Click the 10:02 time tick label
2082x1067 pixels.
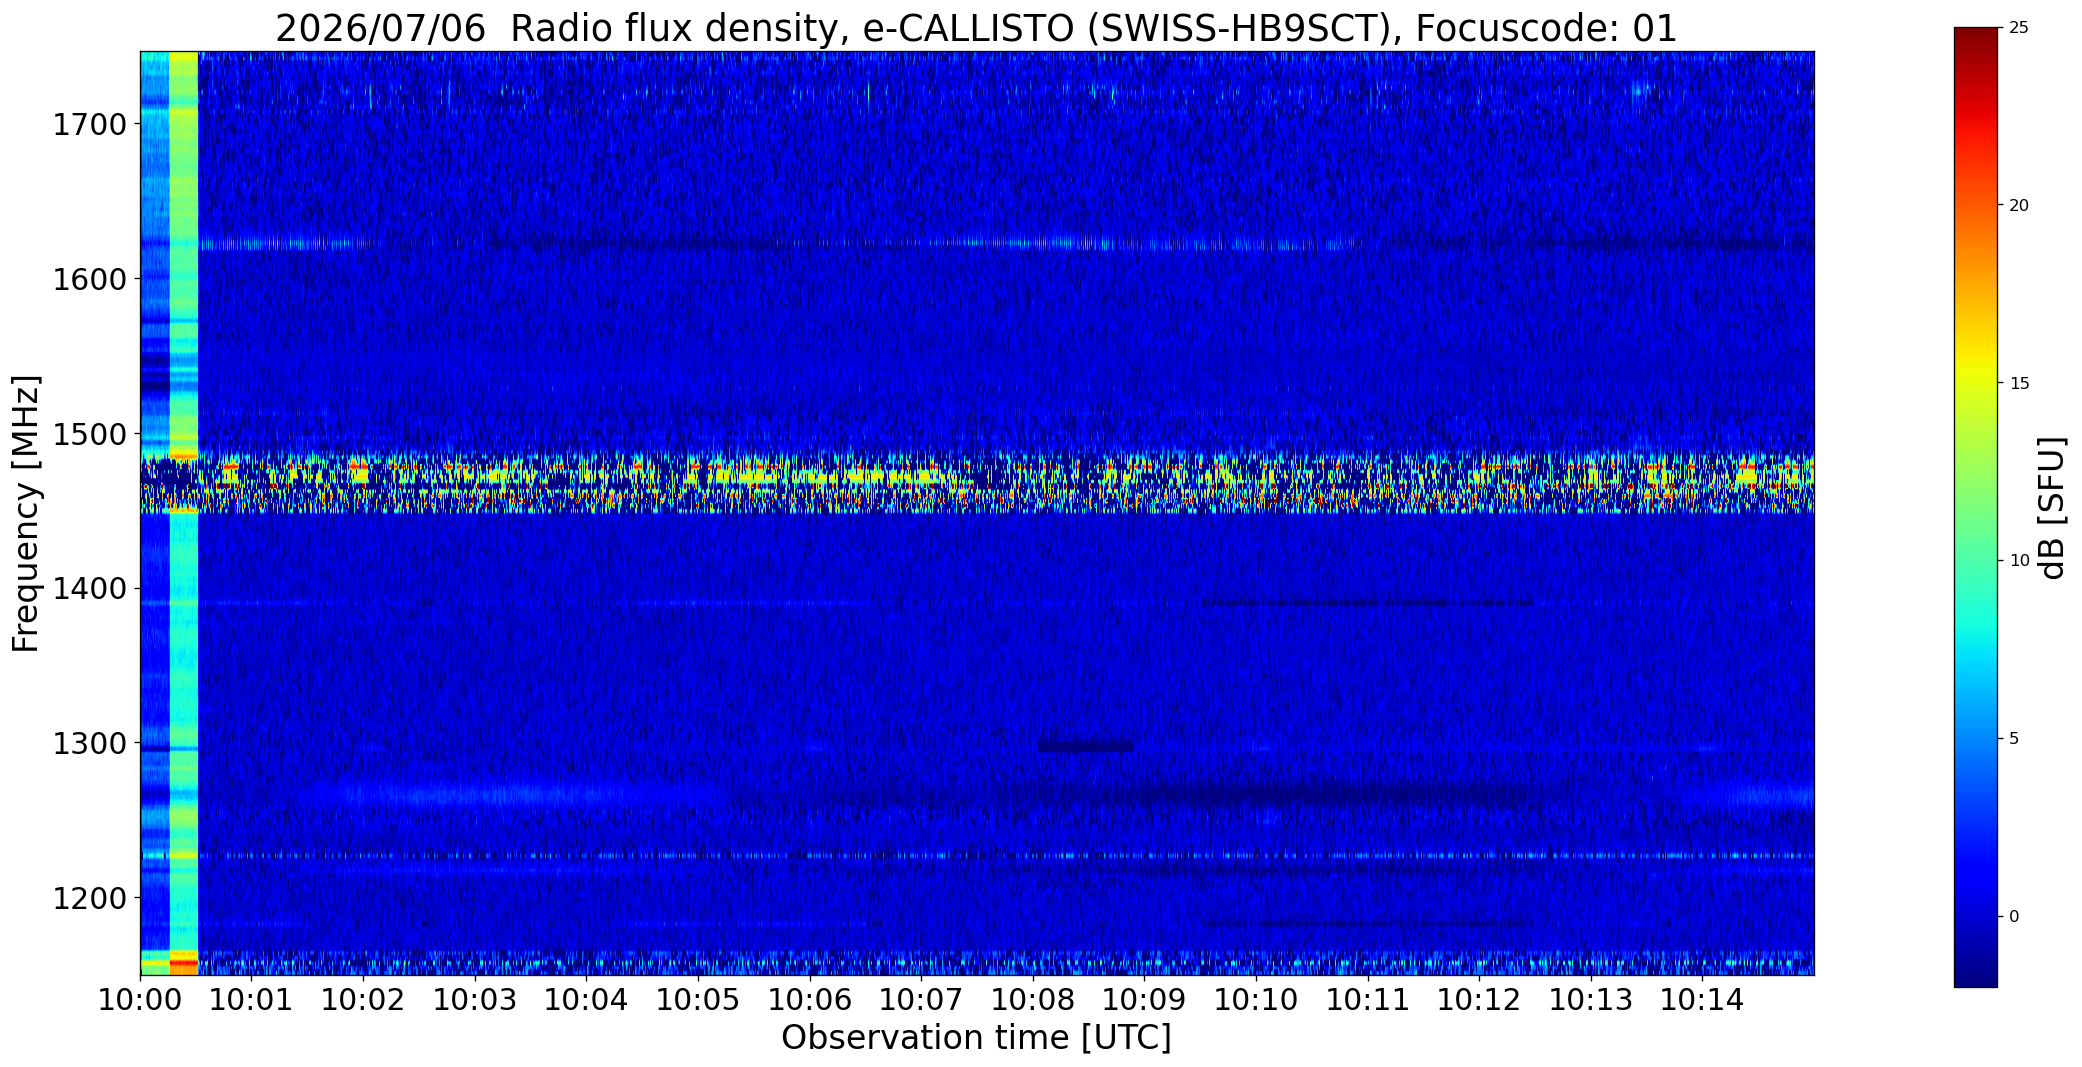pos(363,1000)
